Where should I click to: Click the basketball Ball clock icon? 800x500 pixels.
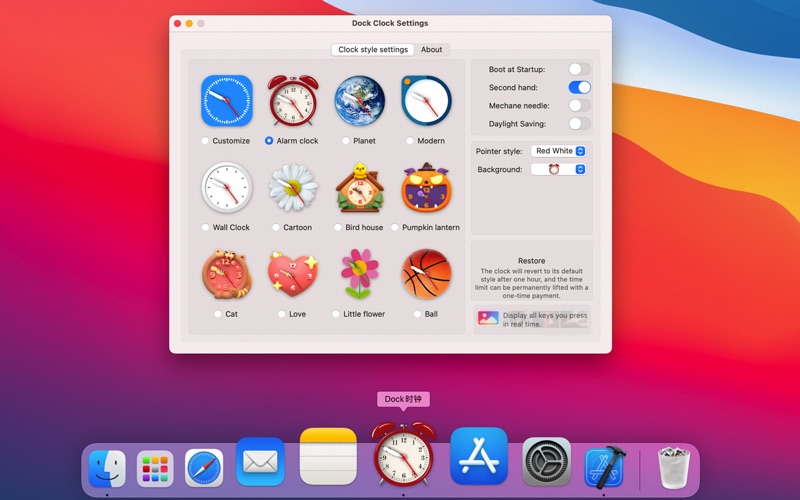426,274
